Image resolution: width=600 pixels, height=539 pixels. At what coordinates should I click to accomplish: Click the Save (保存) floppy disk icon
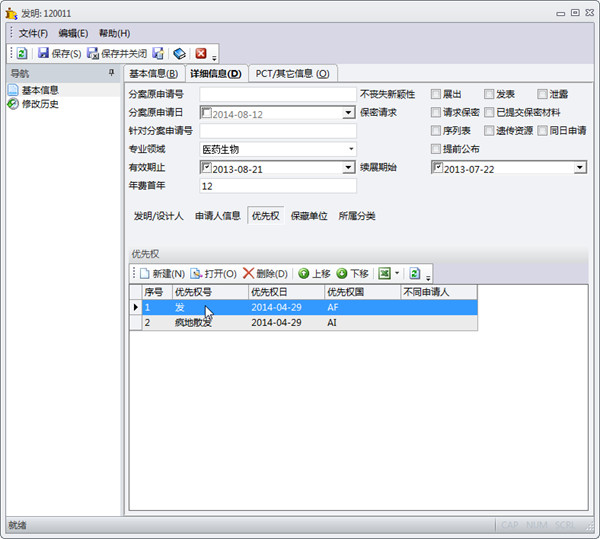43,53
